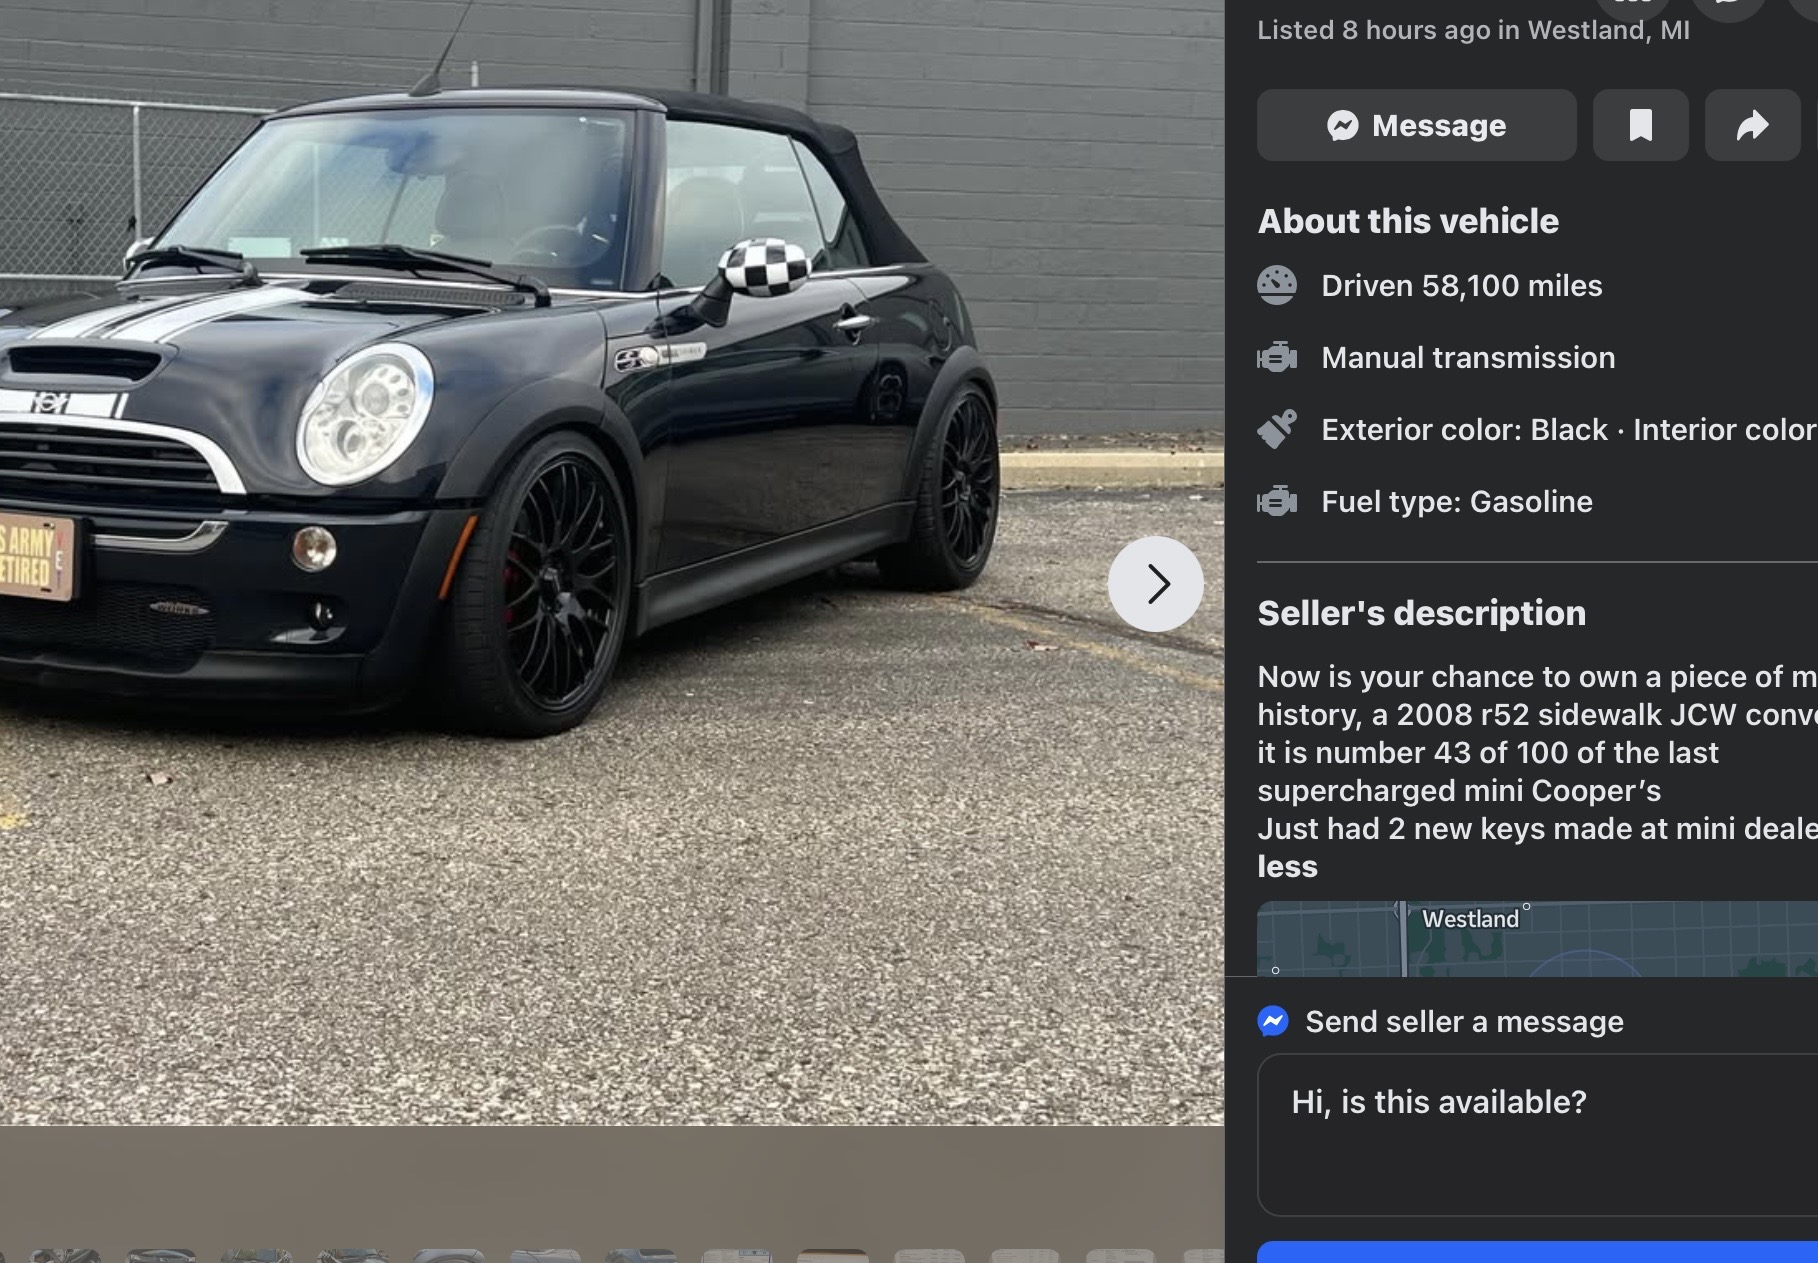Click the paint icon beside Exterior color

1277,429
